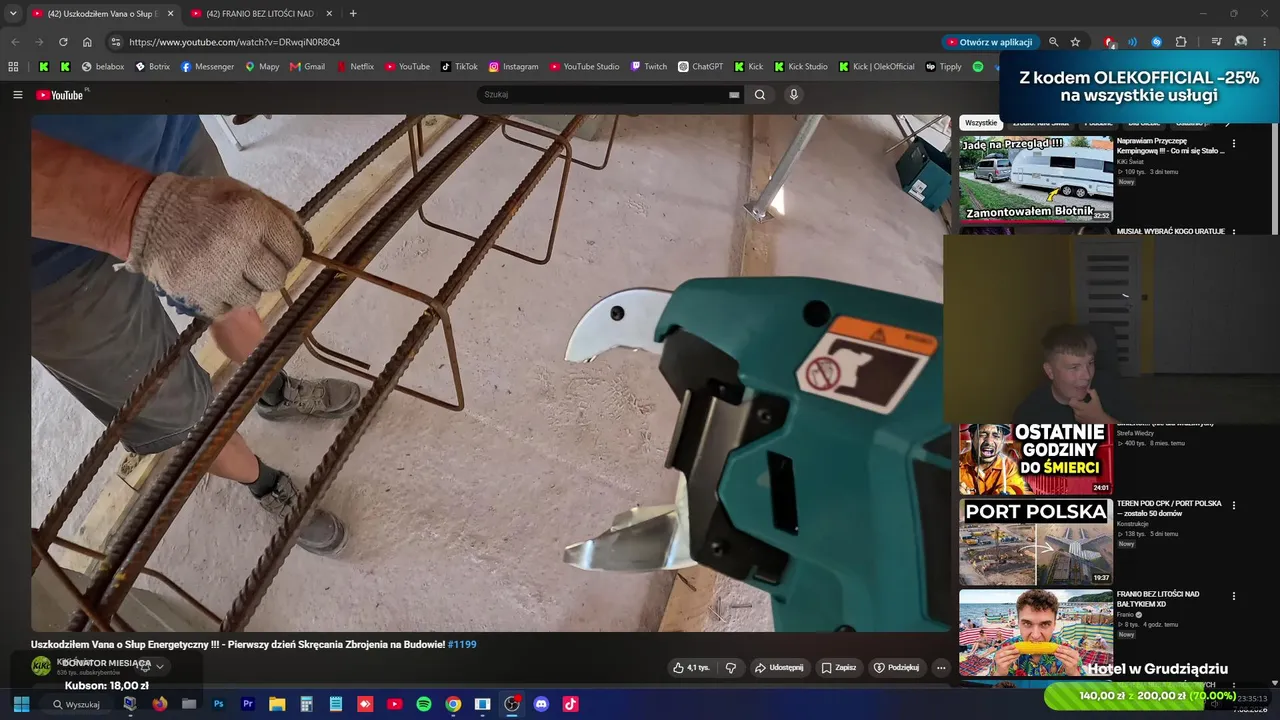This screenshot has width=1280, height=720.
Task: Go to browser home page icon
Action: pyautogui.click(x=87, y=42)
